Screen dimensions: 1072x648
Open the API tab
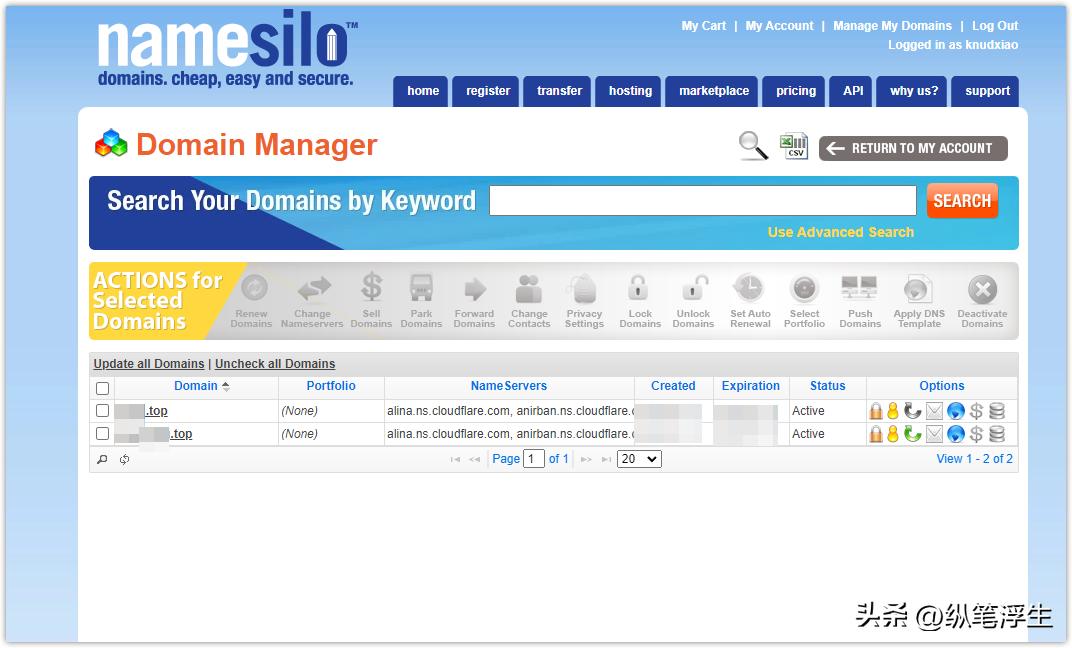tap(850, 91)
